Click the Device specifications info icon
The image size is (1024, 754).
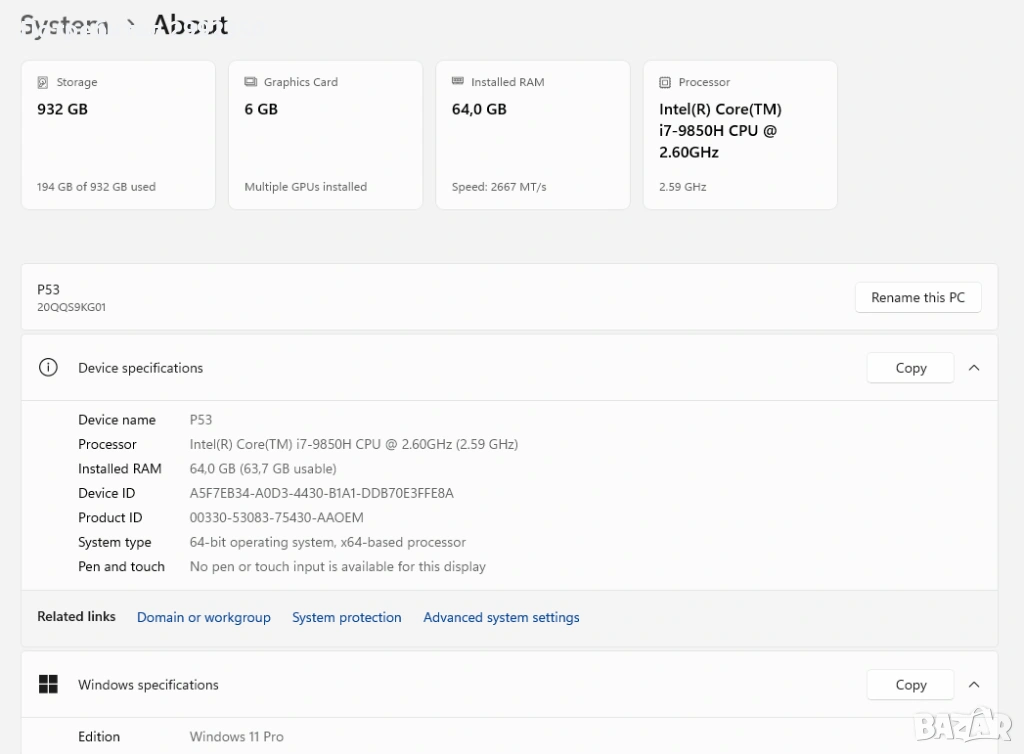click(x=48, y=368)
